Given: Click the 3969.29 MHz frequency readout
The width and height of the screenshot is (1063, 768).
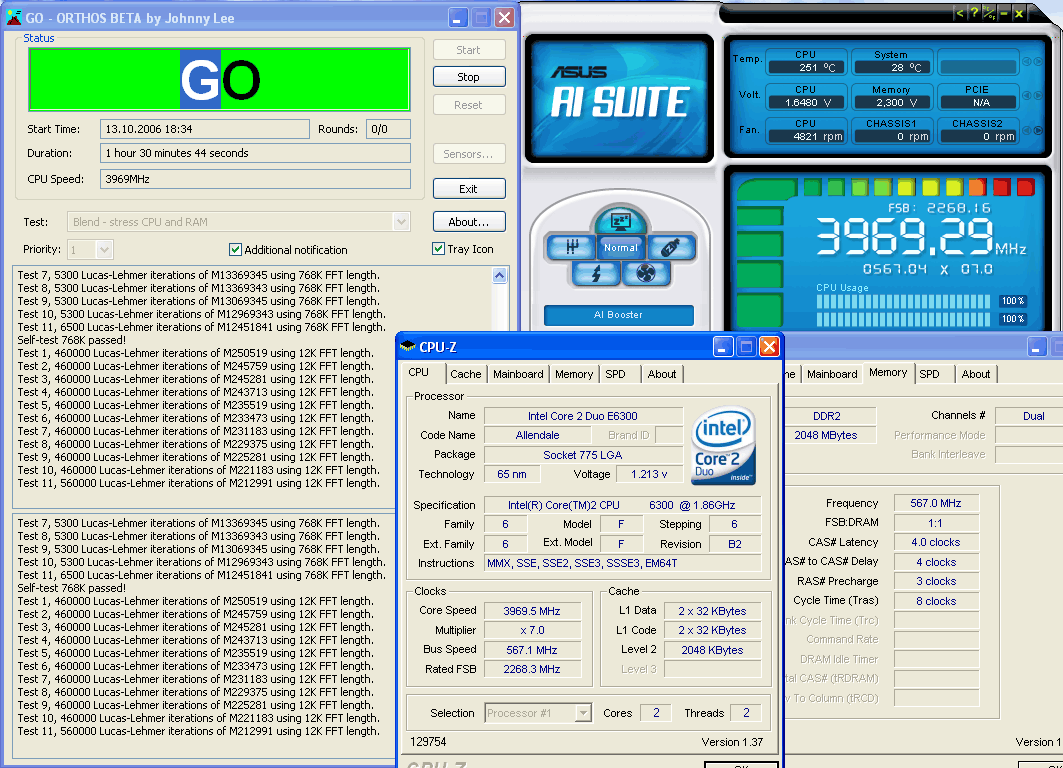Looking at the screenshot, I should pyautogui.click(x=921, y=237).
